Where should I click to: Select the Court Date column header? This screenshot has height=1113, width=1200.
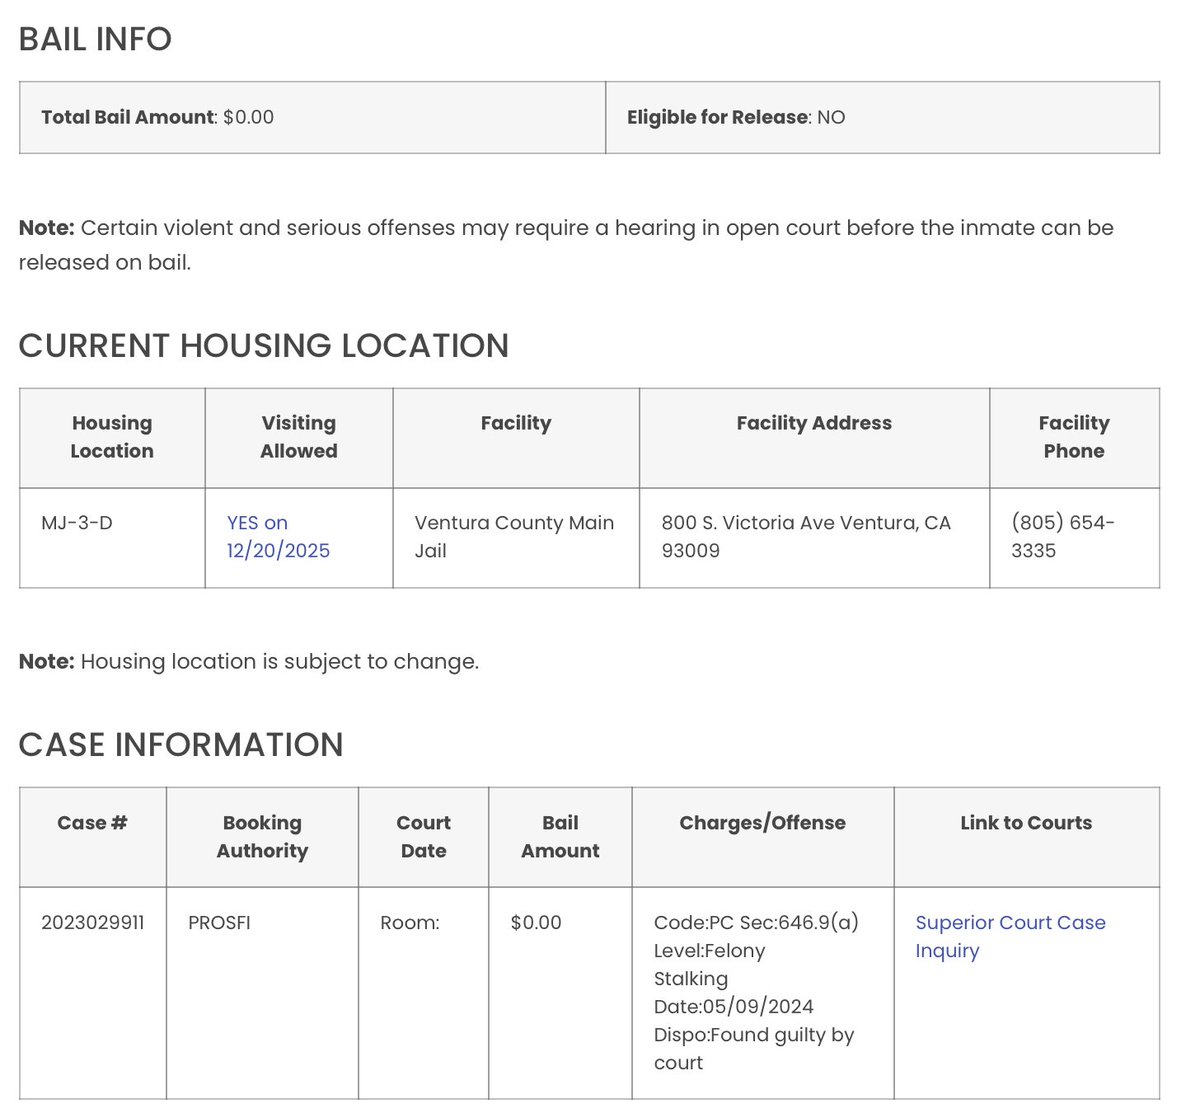point(424,837)
